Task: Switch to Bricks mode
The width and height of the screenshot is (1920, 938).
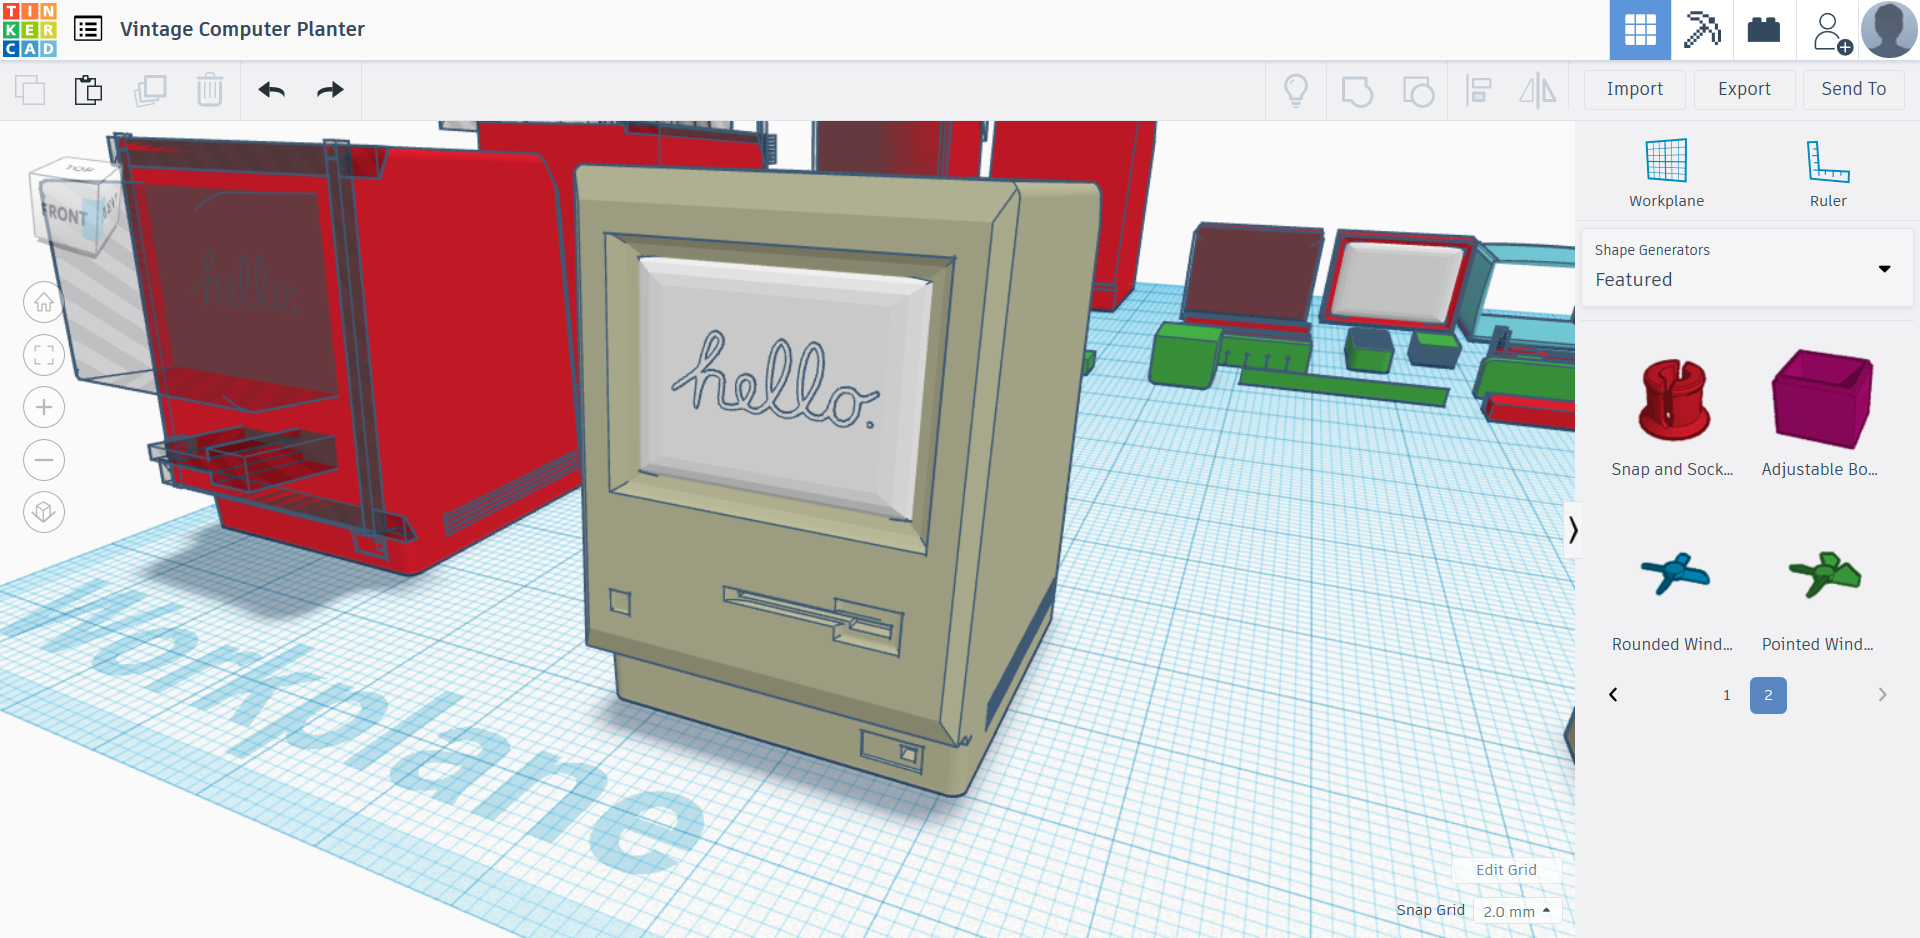Action: coord(1764,30)
